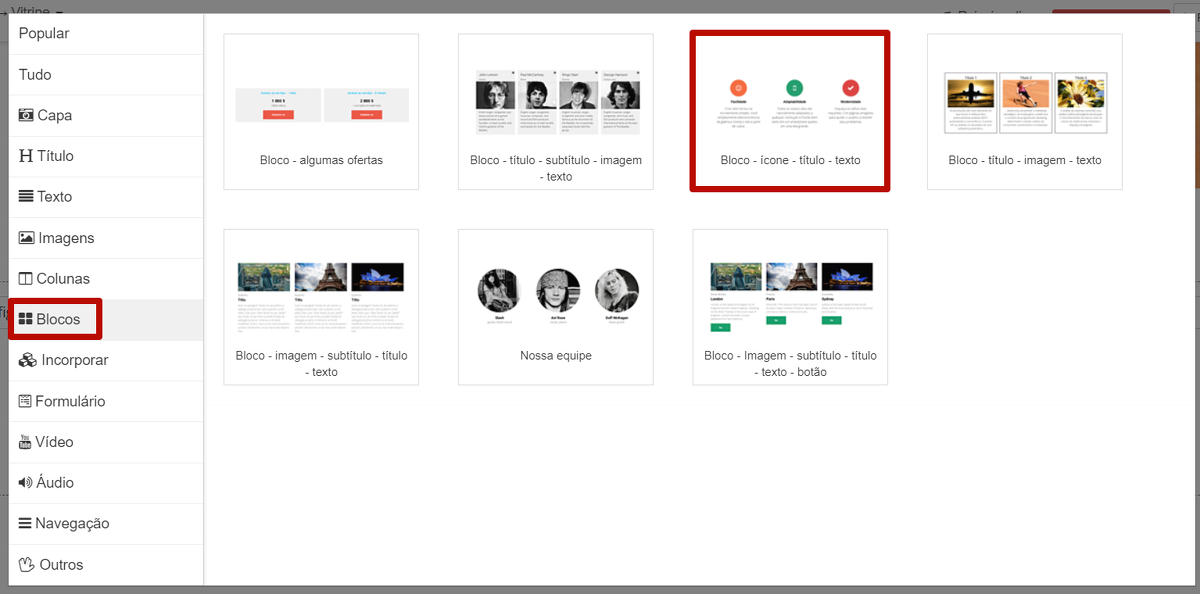The height and width of the screenshot is (594, 1200).
Task: Click the hamburger icon beside Navegação
Action: [26, 523]
